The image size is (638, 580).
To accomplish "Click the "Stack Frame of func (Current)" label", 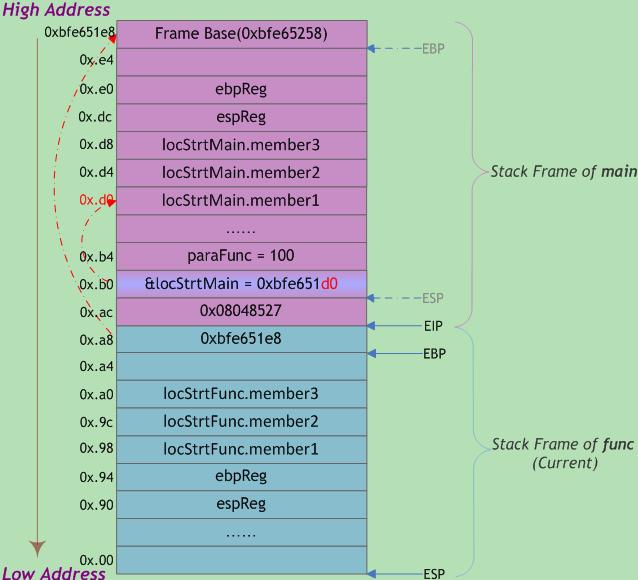I will click(564, 453).
